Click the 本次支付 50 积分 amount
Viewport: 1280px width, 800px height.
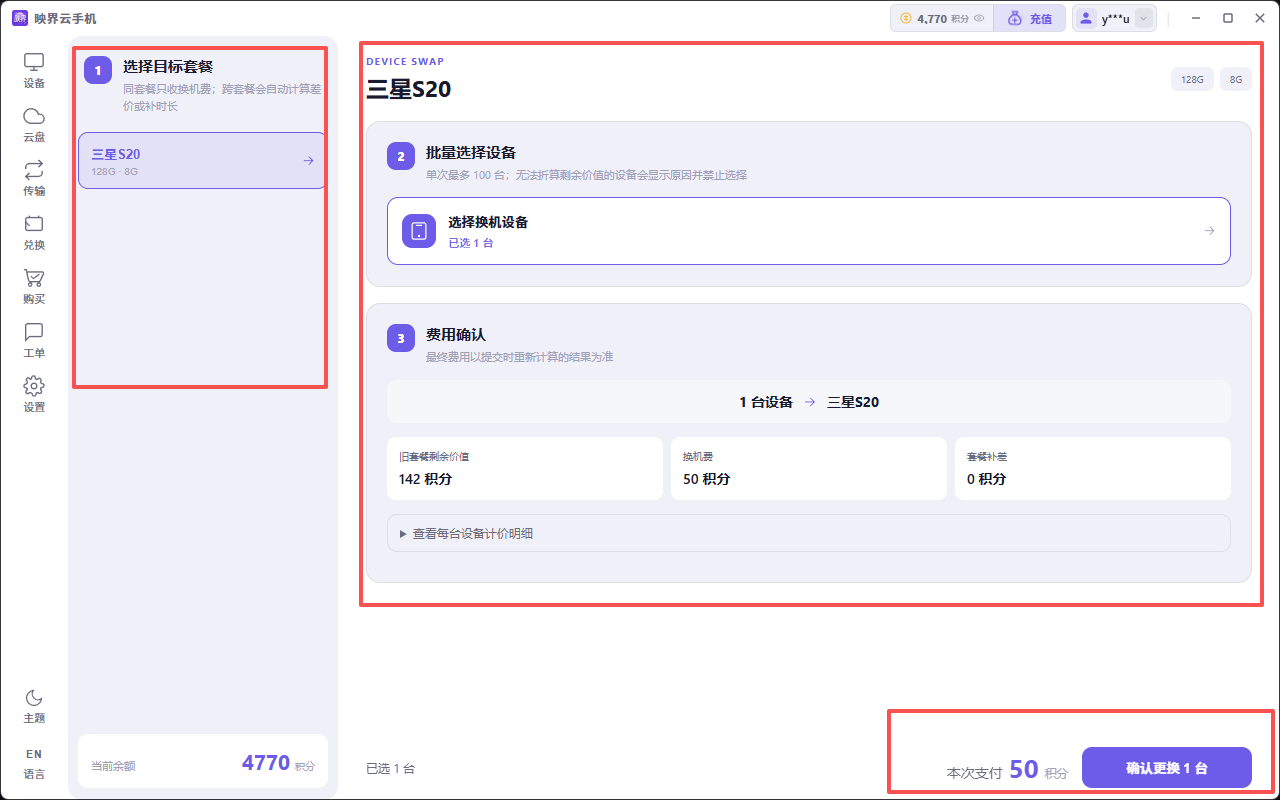point(1007,770)
